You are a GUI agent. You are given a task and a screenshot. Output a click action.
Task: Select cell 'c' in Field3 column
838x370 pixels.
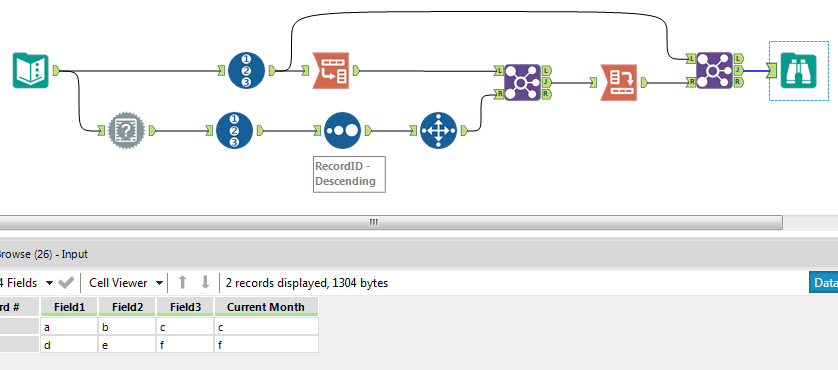185,326
